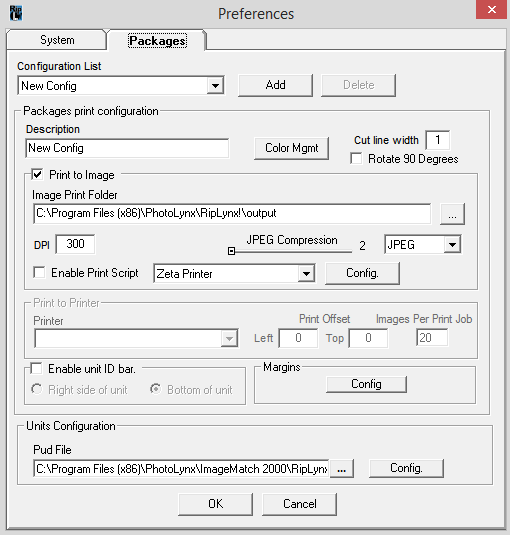This screenshot has height=535, width=510.
Task: Browse for Image Print Folder
Action: click(452, 214)
